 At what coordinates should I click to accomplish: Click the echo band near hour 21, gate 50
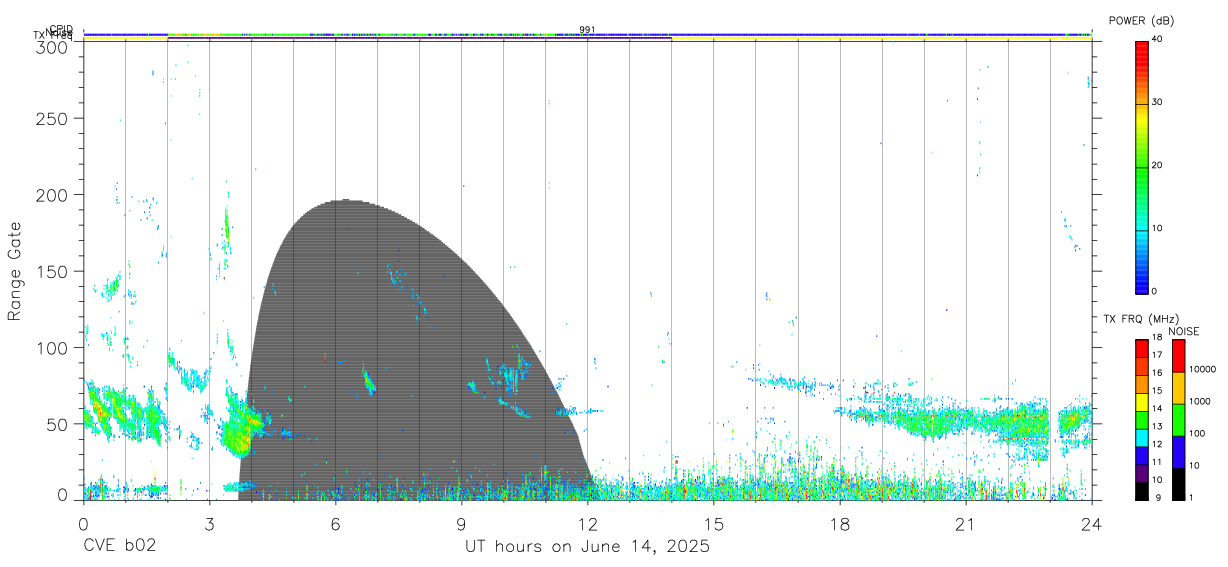pos(950,420)
